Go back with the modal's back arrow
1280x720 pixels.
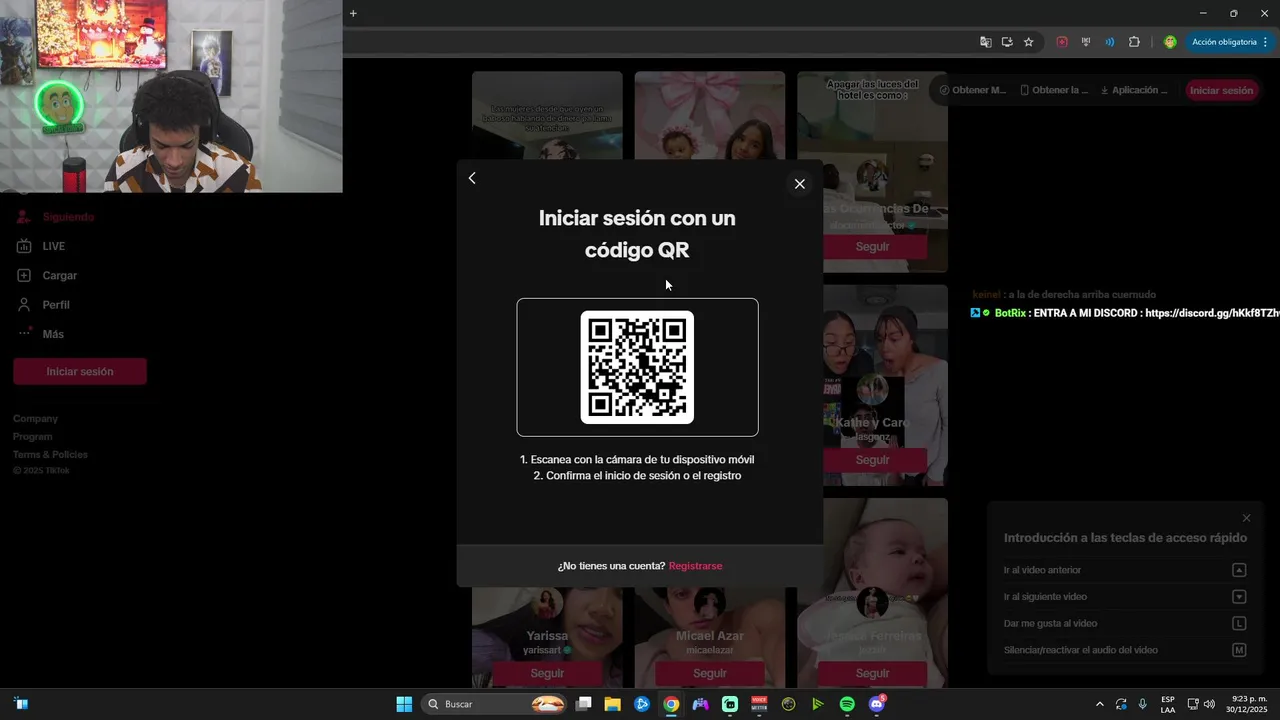pyautogui.click(x=472, y=178)
